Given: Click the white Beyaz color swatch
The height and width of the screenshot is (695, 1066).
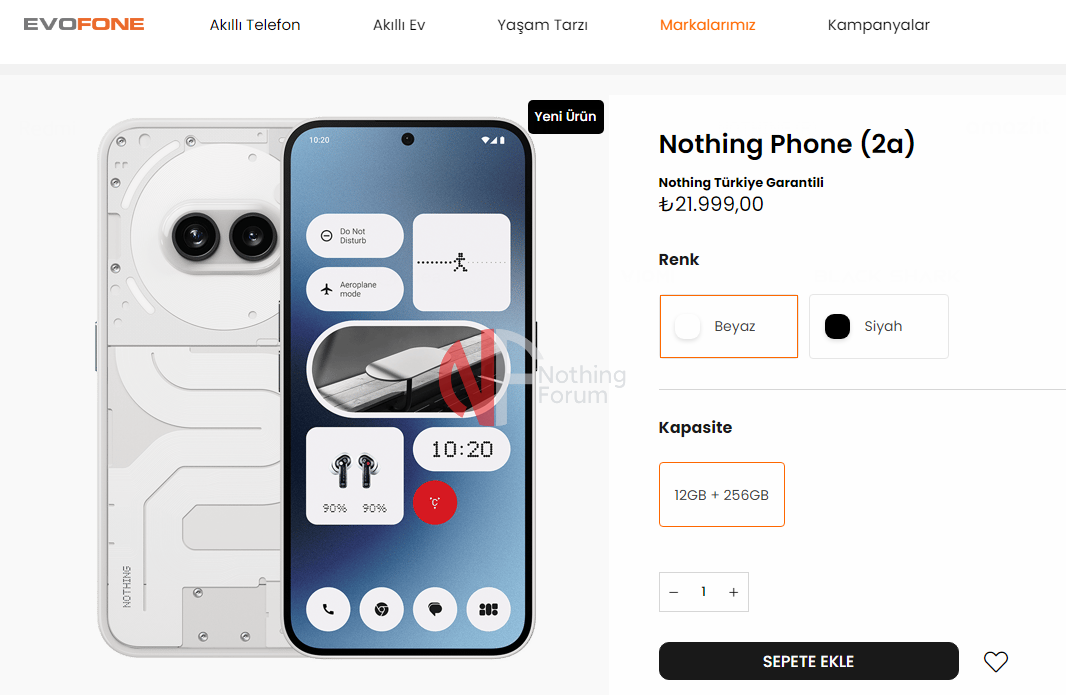Looking at the screenshot, I should pyautogui.click(x=687, y=326).
